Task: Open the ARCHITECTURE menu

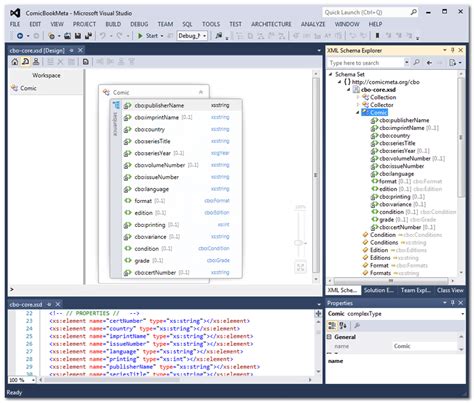Action: (x=271, y=24)
